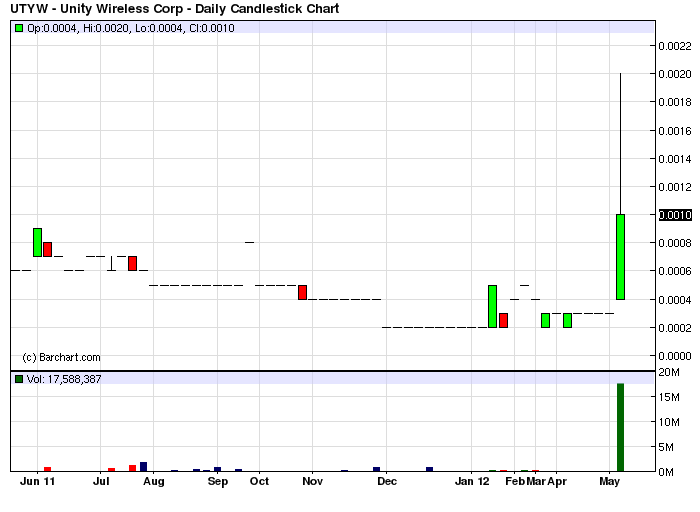Click the green legend square beside Op:0.0004

(19, 28)
